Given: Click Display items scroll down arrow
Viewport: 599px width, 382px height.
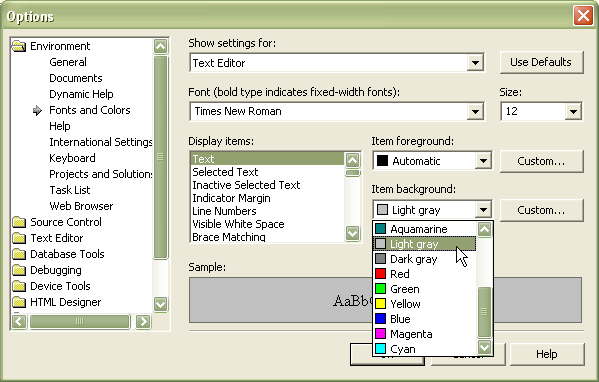Looking at the screenshot, I should [x=353, y=233].
